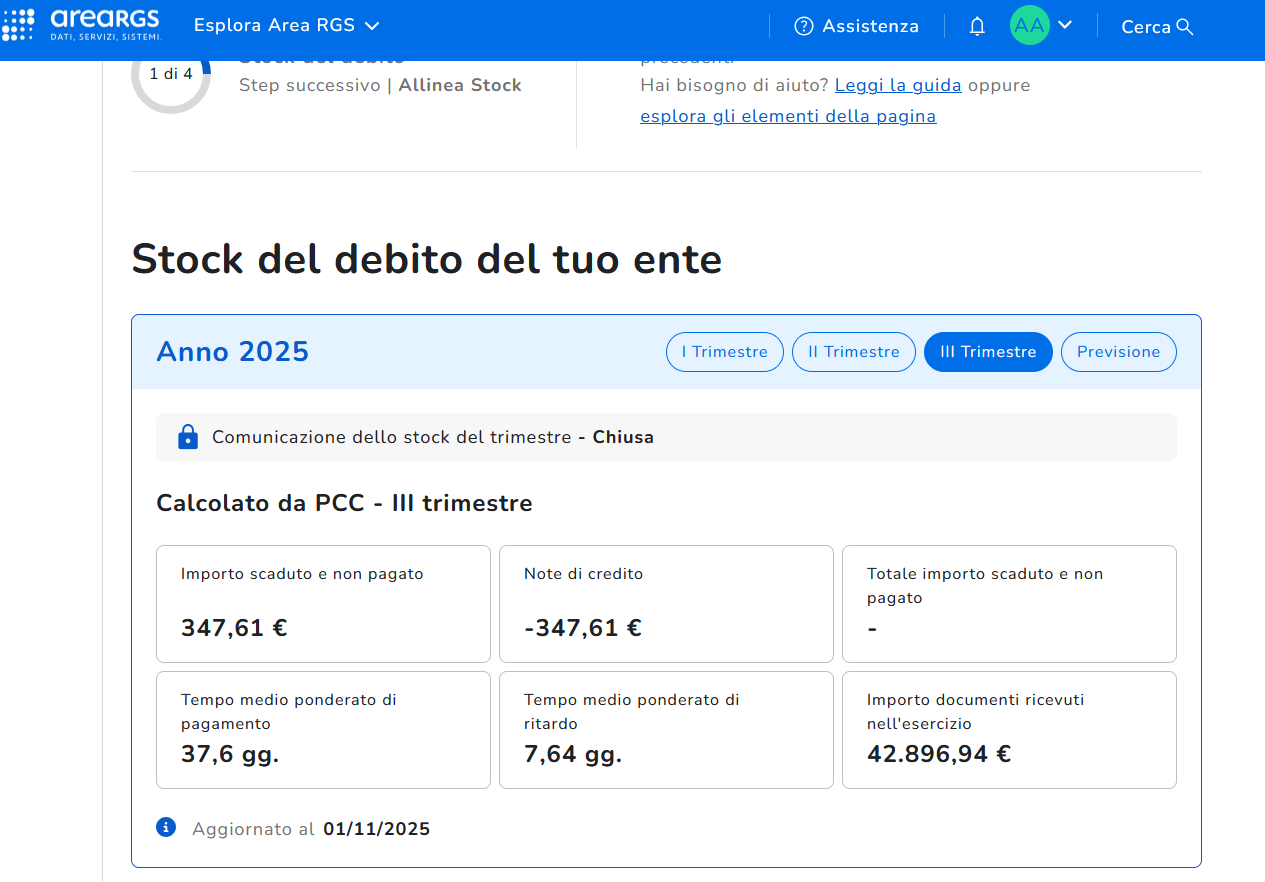This screenshot has height=882, width=1265.
Task: Select the III Trimestre tab
Action: click(988, 352)
